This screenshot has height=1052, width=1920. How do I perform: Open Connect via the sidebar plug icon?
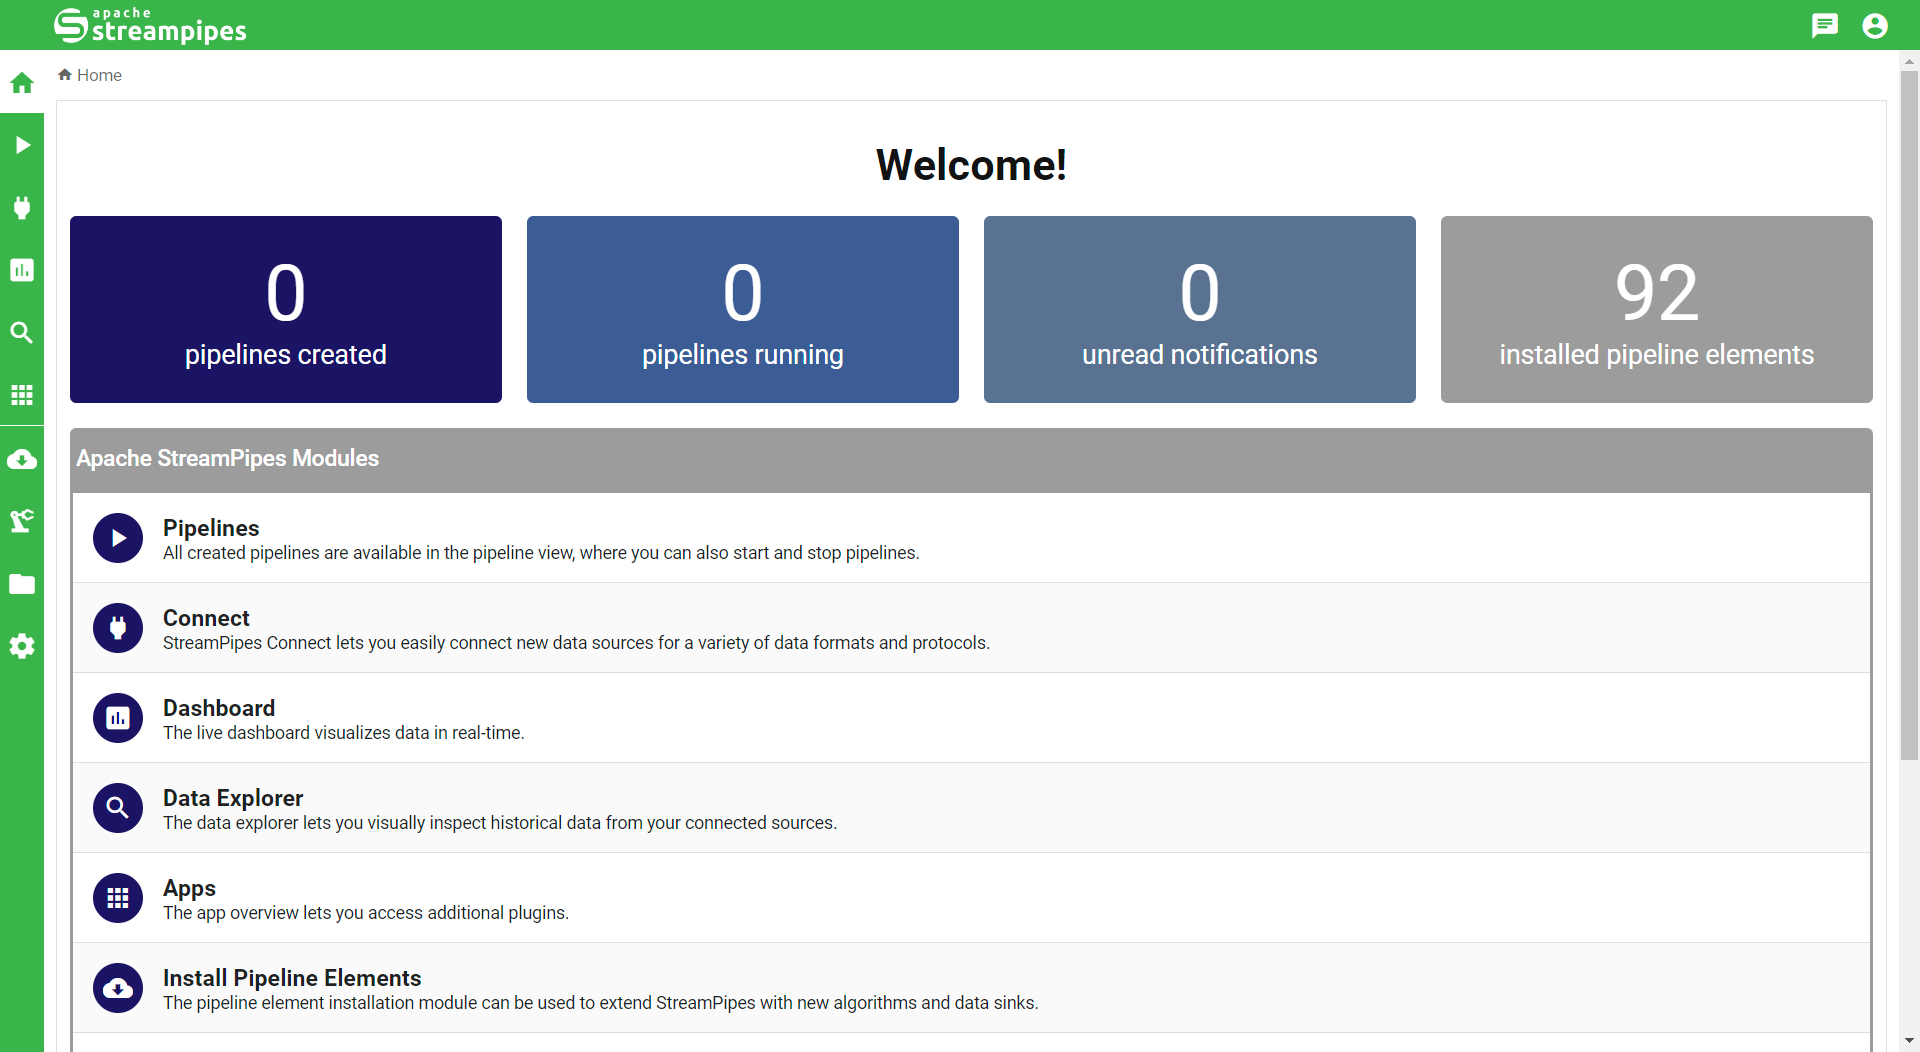22,208
